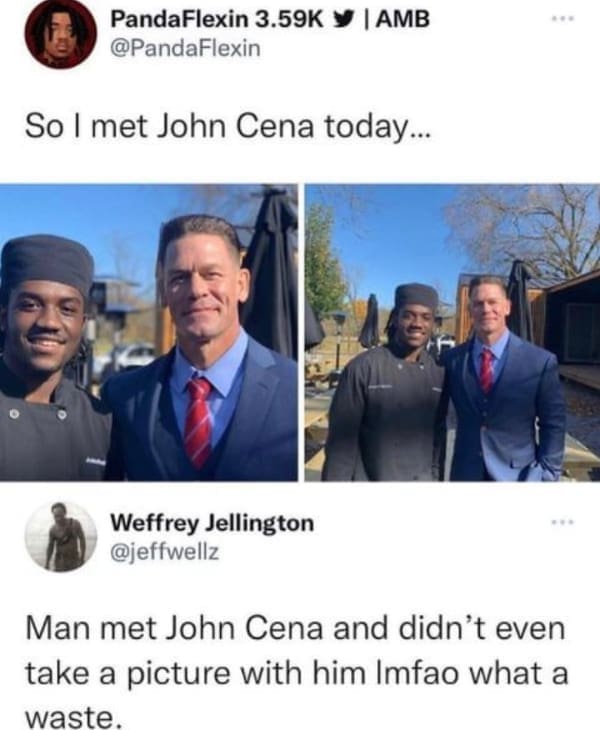Open more options on Weffrey Jellington's tweet
This screenshot has width=600, height=730.
tap(563, 522)
